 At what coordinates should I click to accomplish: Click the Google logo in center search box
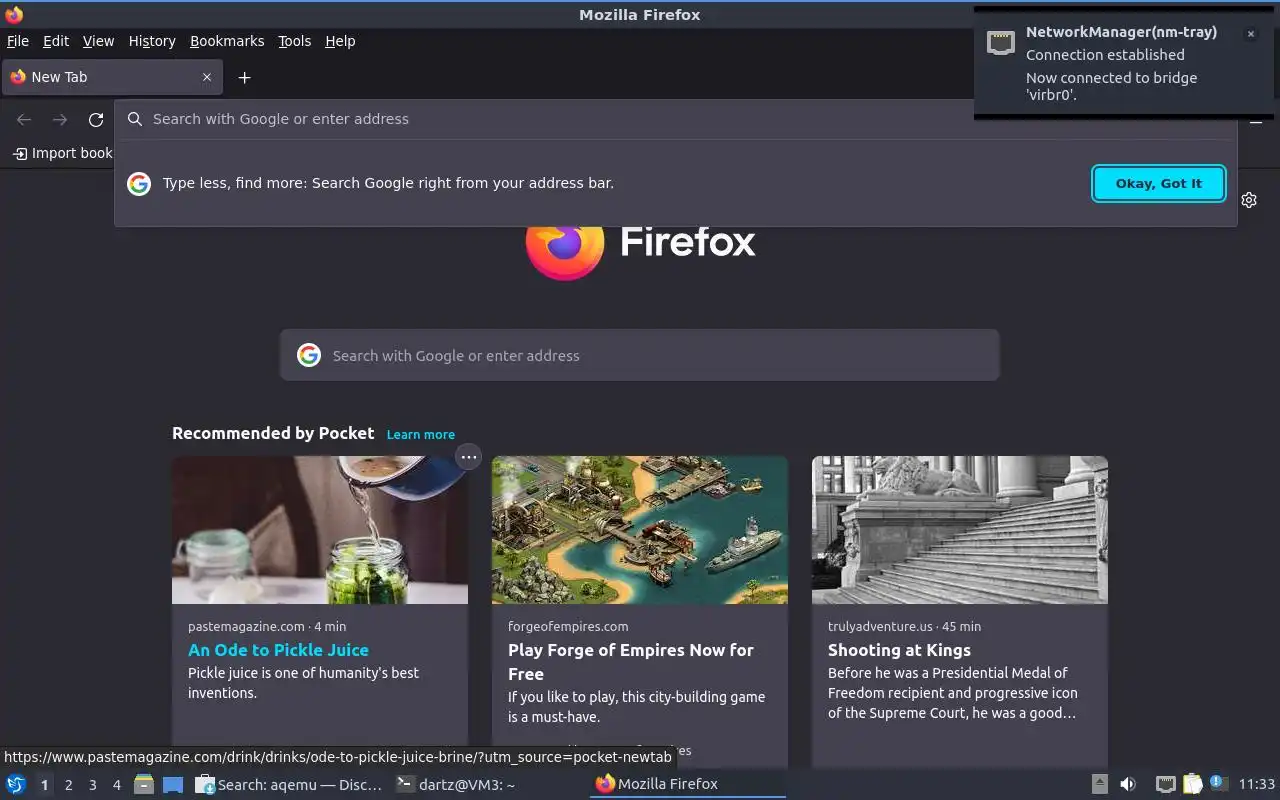click(x=309, y=355)
